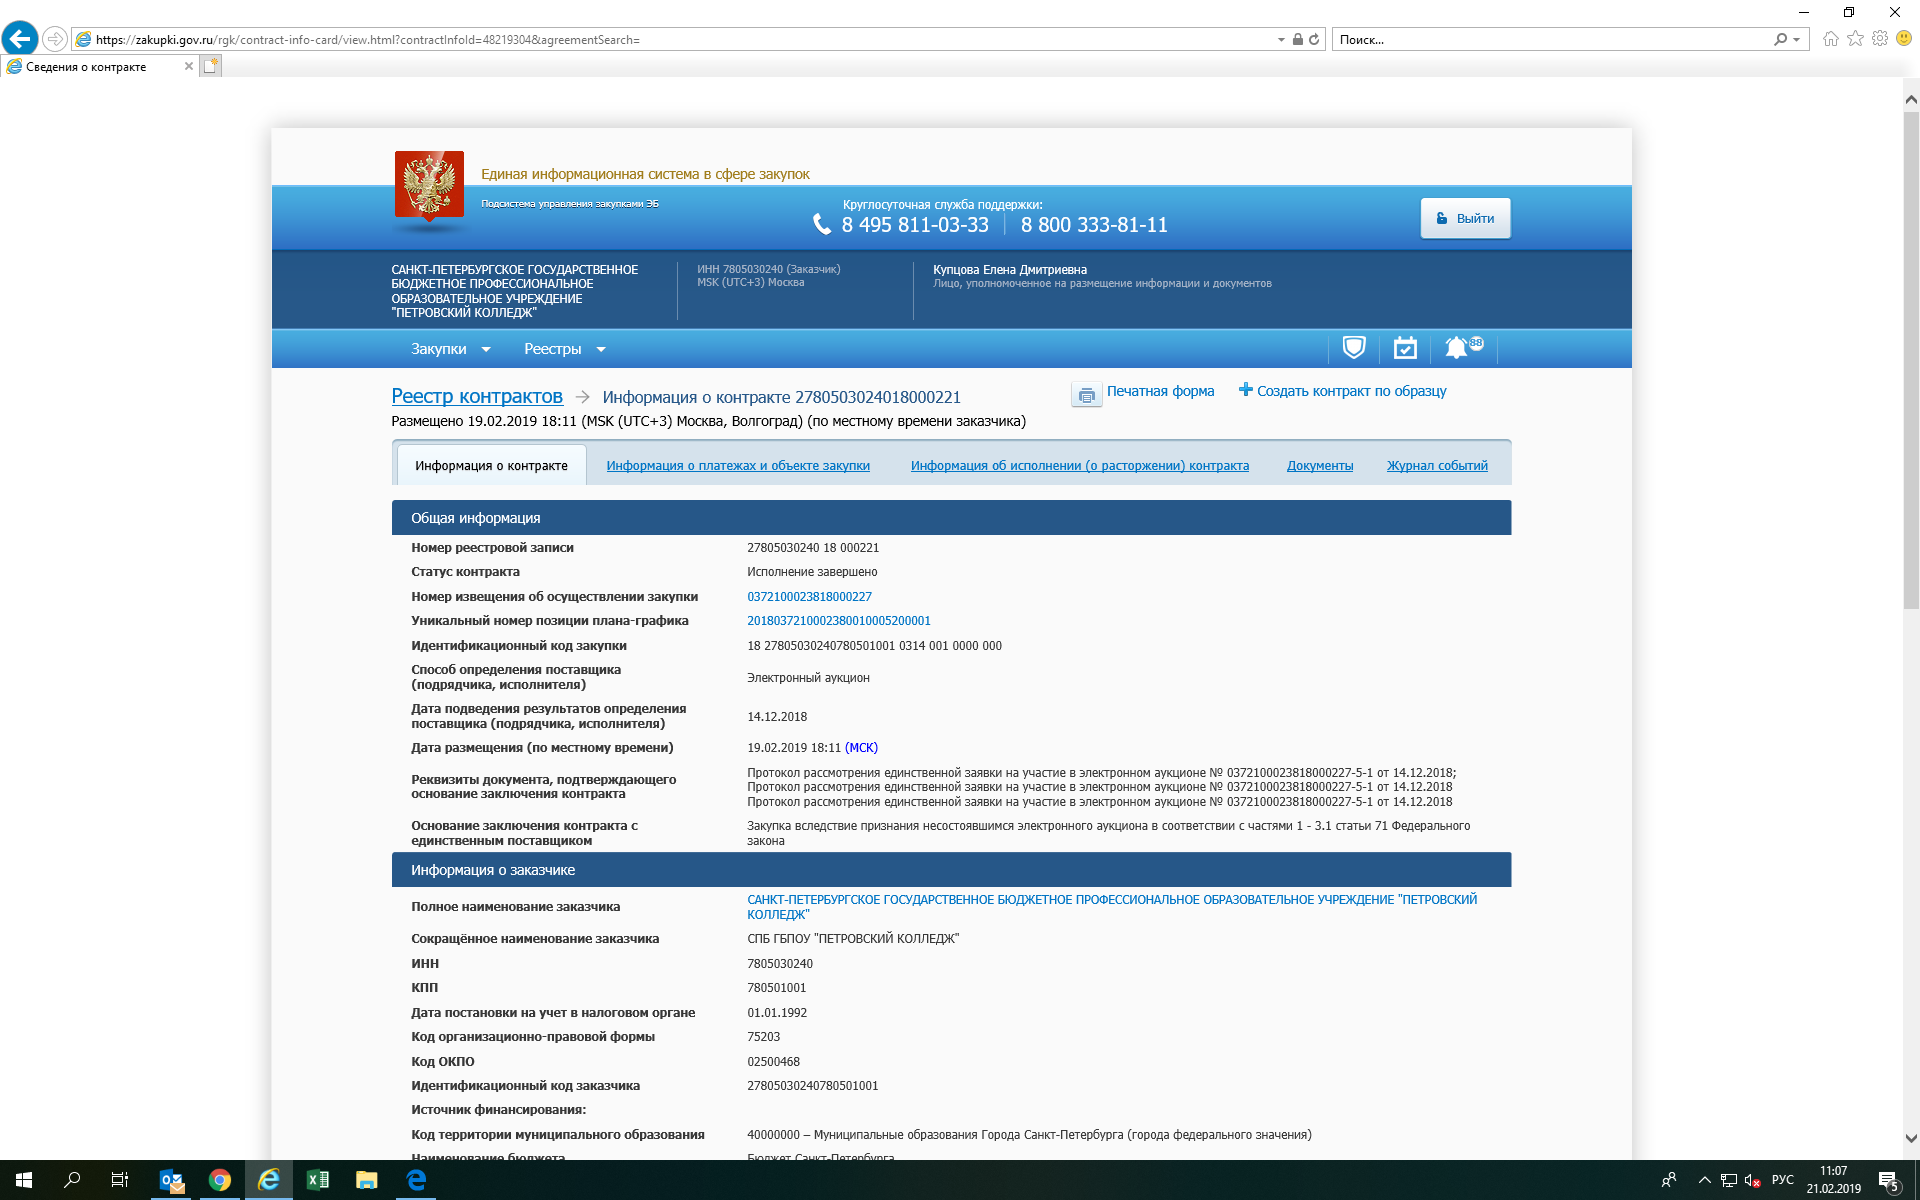Open the Документы tab
Screen dimensions: 1920x1200
(1320, 466)
